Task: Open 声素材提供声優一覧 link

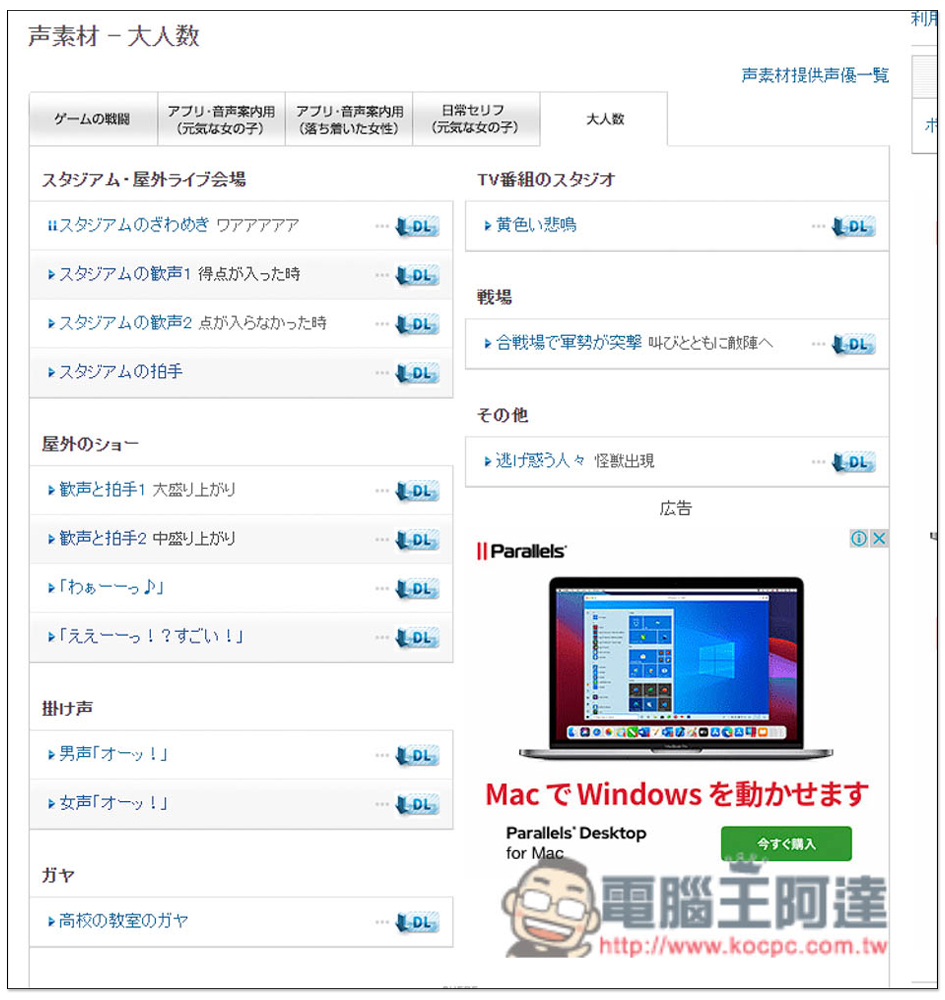Action: [x=814, y=75]
